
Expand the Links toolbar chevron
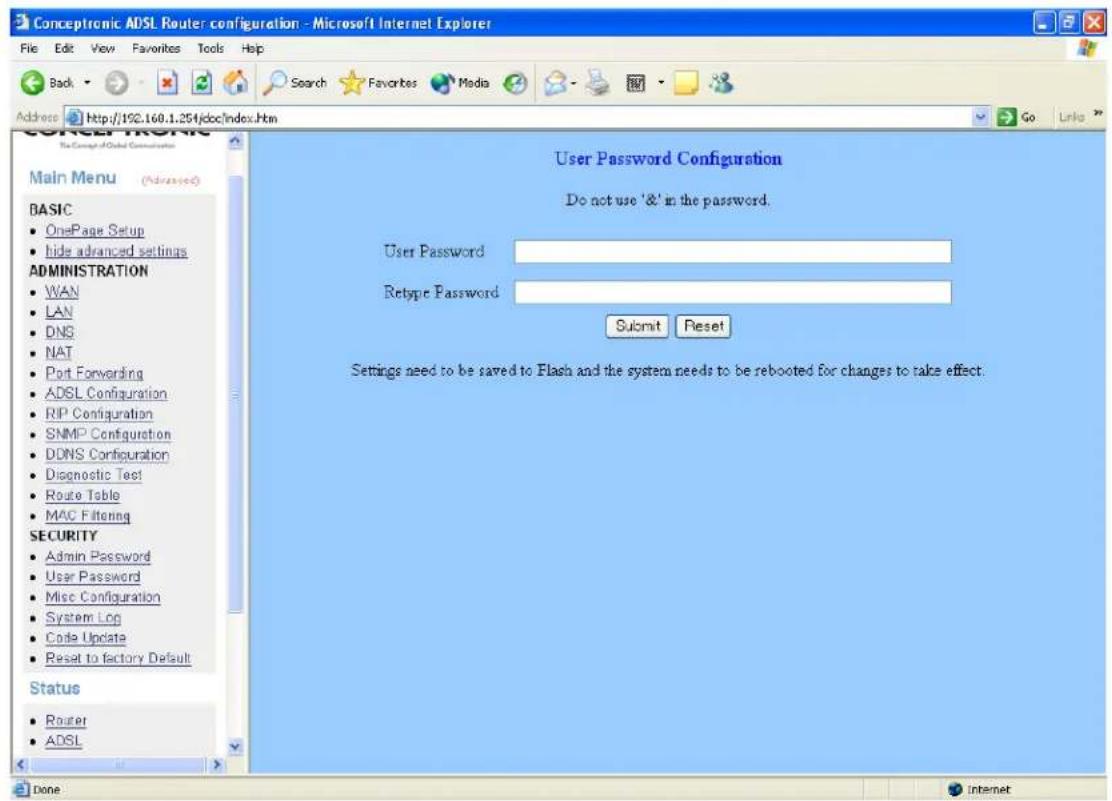pos(1098,114)
